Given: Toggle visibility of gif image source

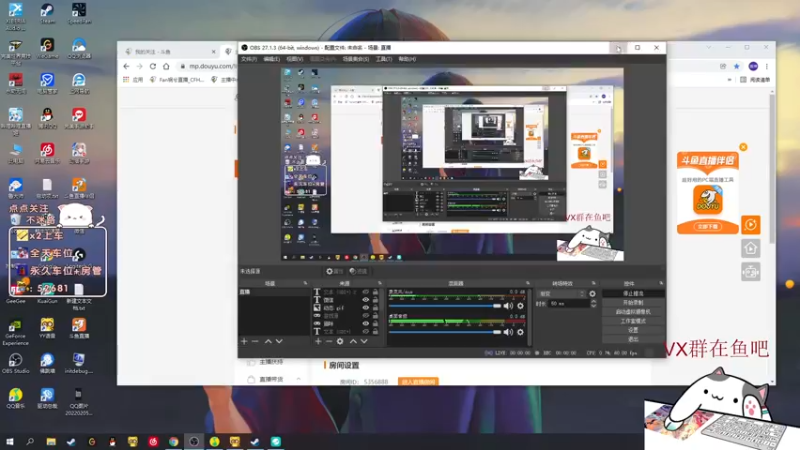Looking at the screenshot, I should 365,308.
